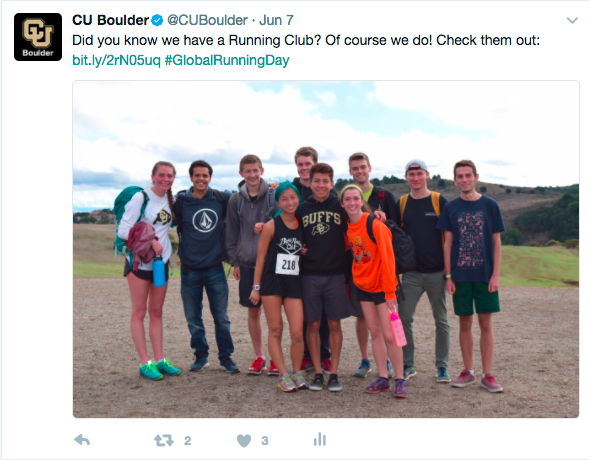Viewport: 589px width, 460px height.
Task: Click the like count number 3
Action: (x=265, y=440)
